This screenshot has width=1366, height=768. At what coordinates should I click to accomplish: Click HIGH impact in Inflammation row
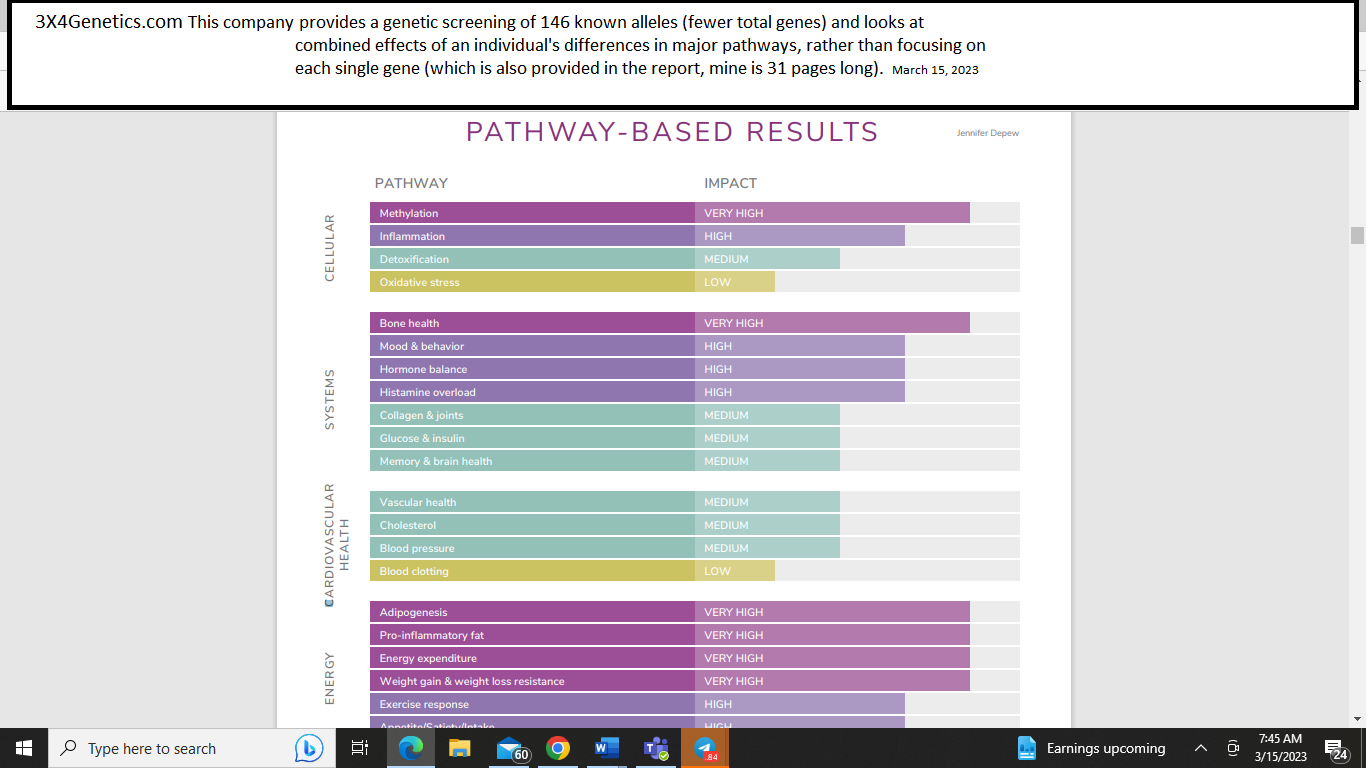(x=718, y=236)
